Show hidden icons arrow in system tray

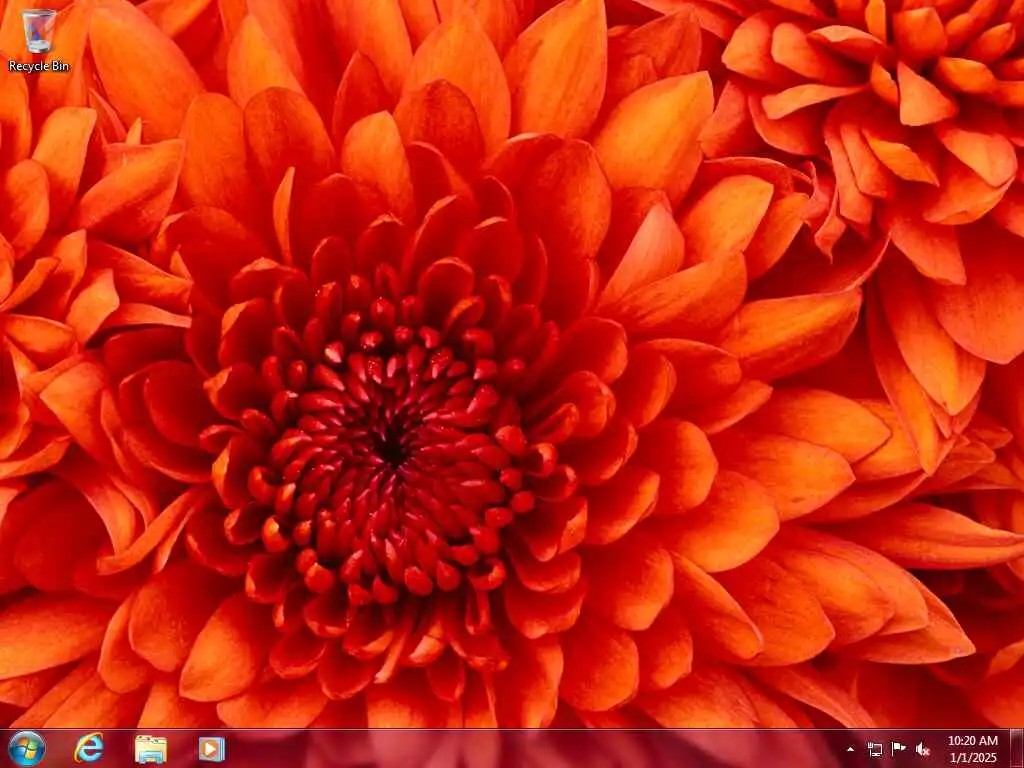pyautogui.click(x=850, y=749)
